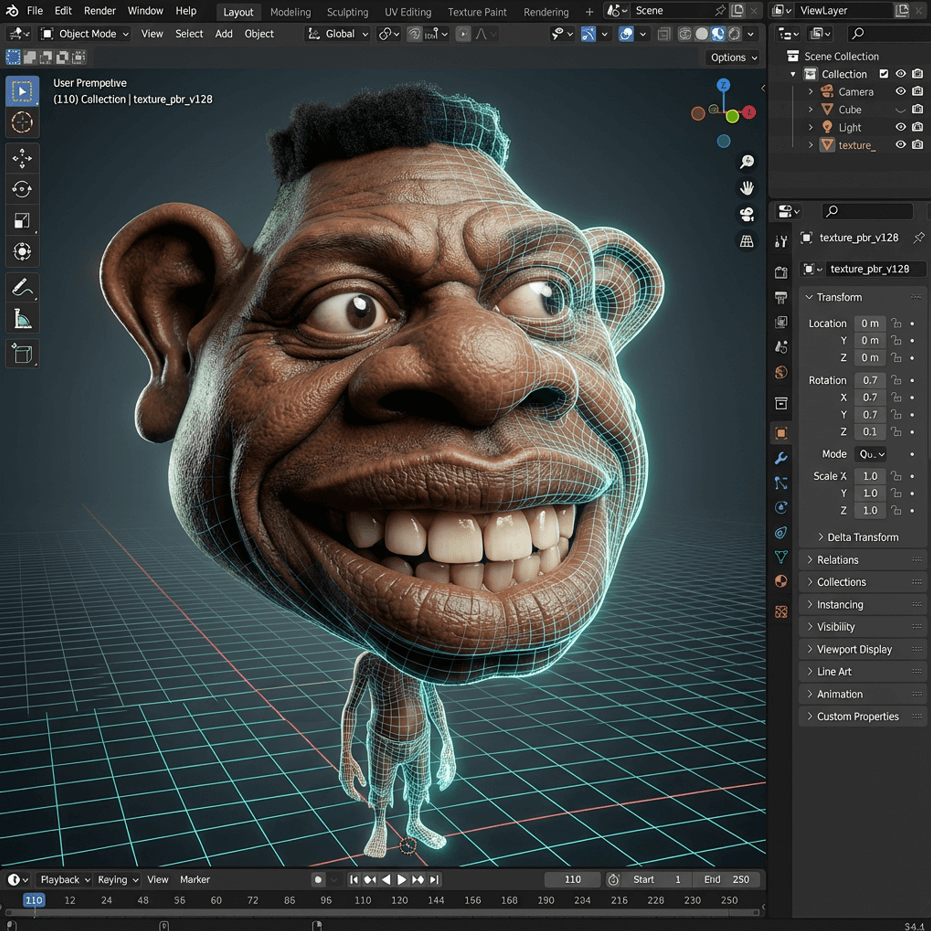Activate the Annotate pencil tool
The width and height of the screenshot is (931, 931).
point(21,288)
